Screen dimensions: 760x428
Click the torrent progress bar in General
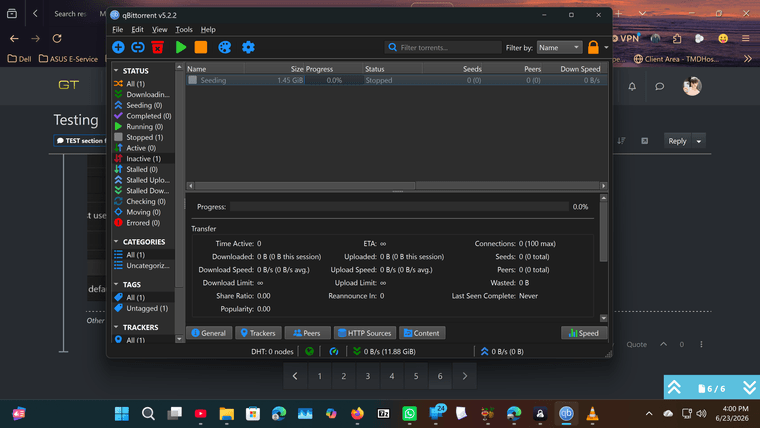point(399,207)
